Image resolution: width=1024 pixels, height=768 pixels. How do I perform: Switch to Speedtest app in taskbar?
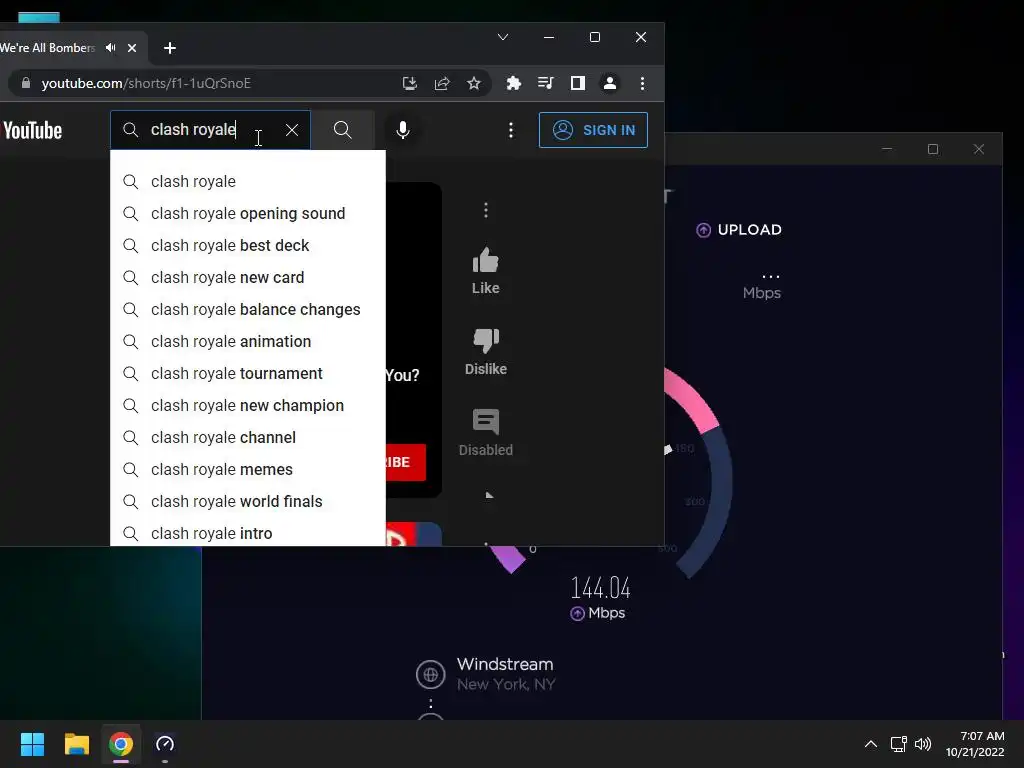point(165,744)
